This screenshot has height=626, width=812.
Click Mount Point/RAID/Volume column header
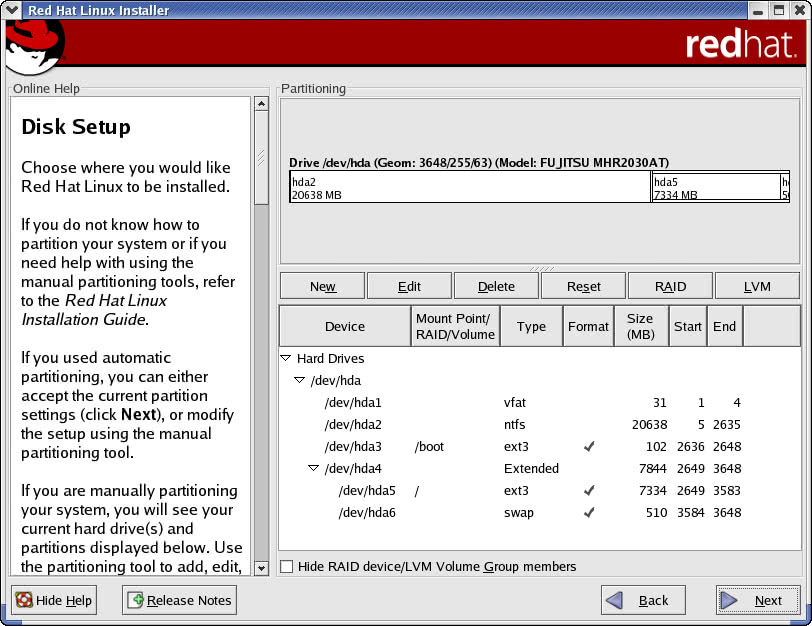point(456,326)
